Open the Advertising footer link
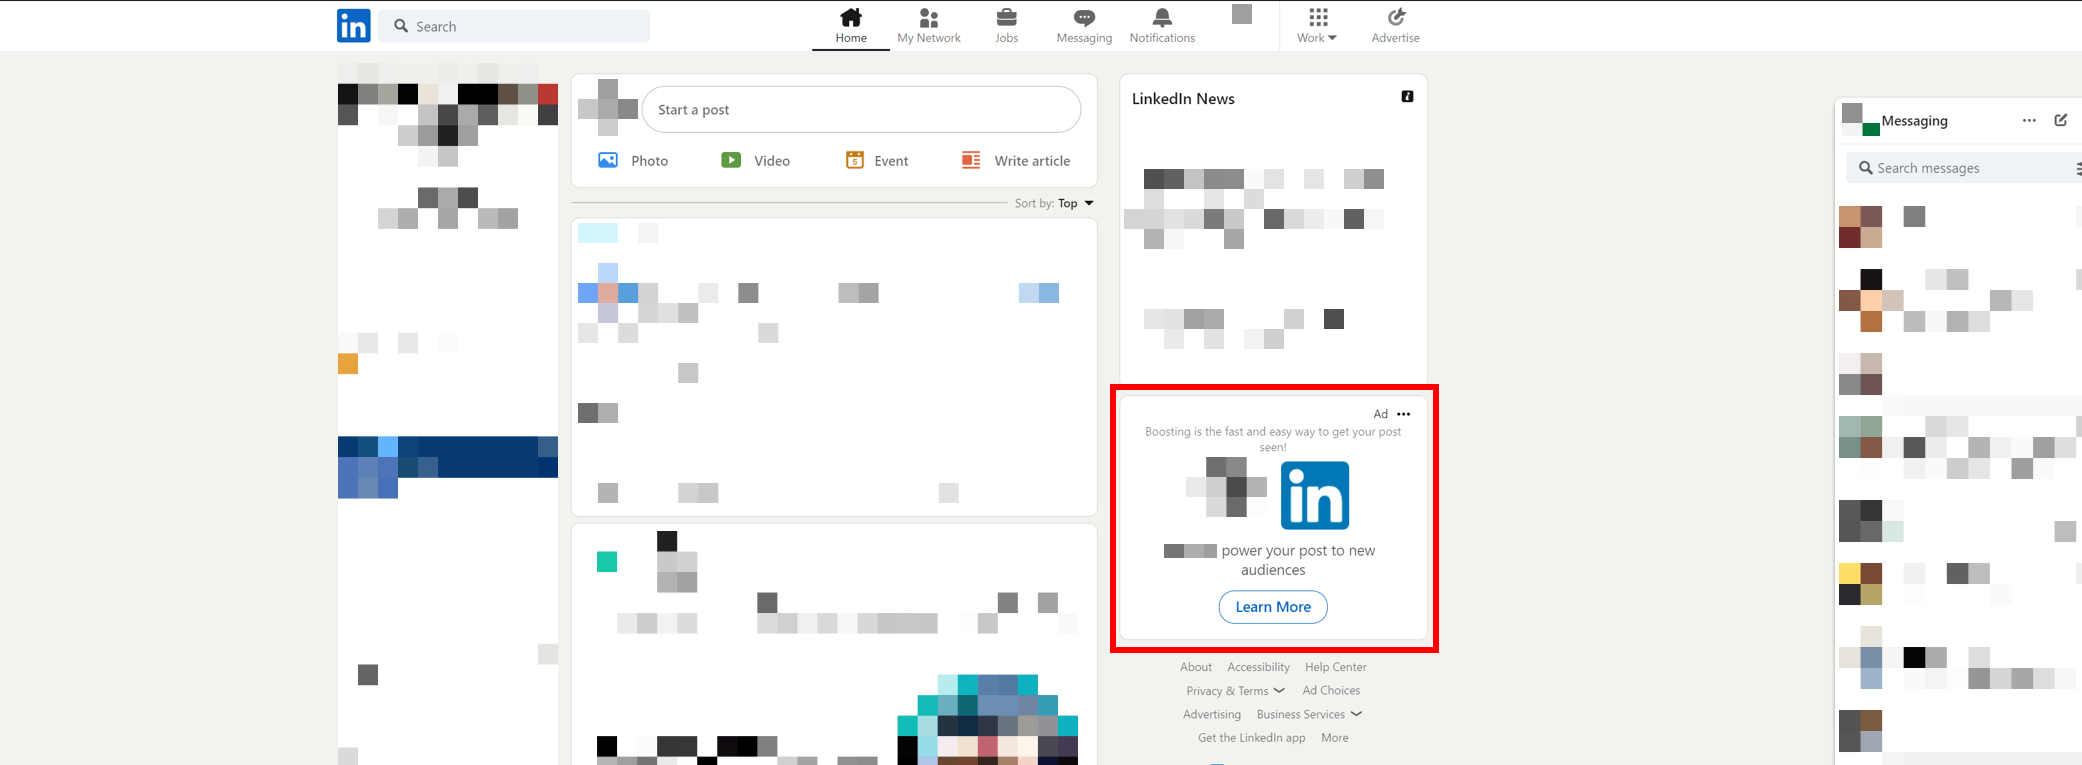 (1212, 715)
